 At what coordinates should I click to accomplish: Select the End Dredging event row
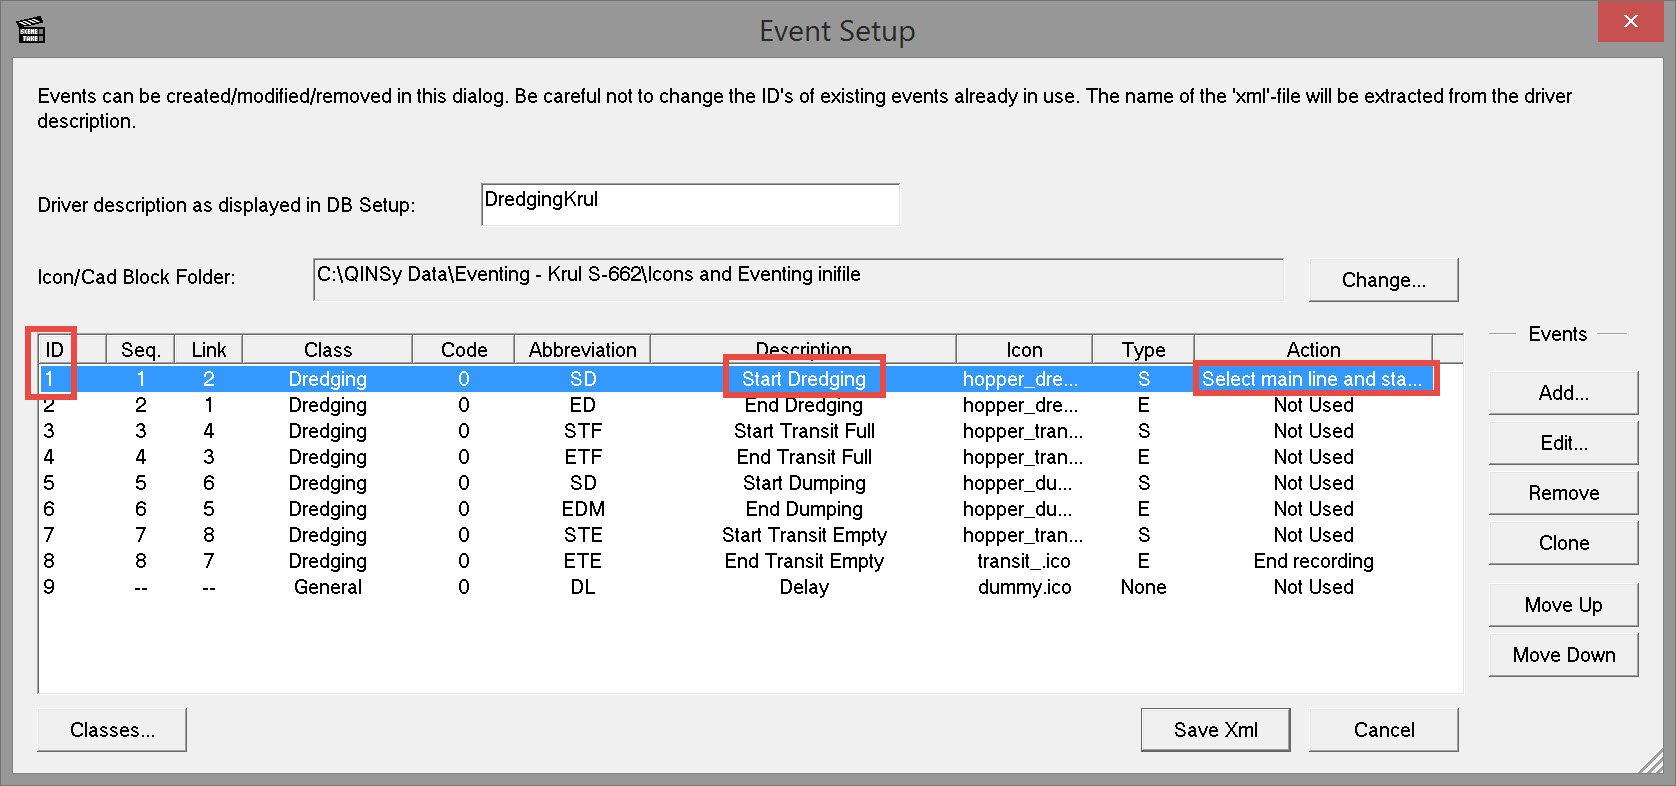click(803, 405)
